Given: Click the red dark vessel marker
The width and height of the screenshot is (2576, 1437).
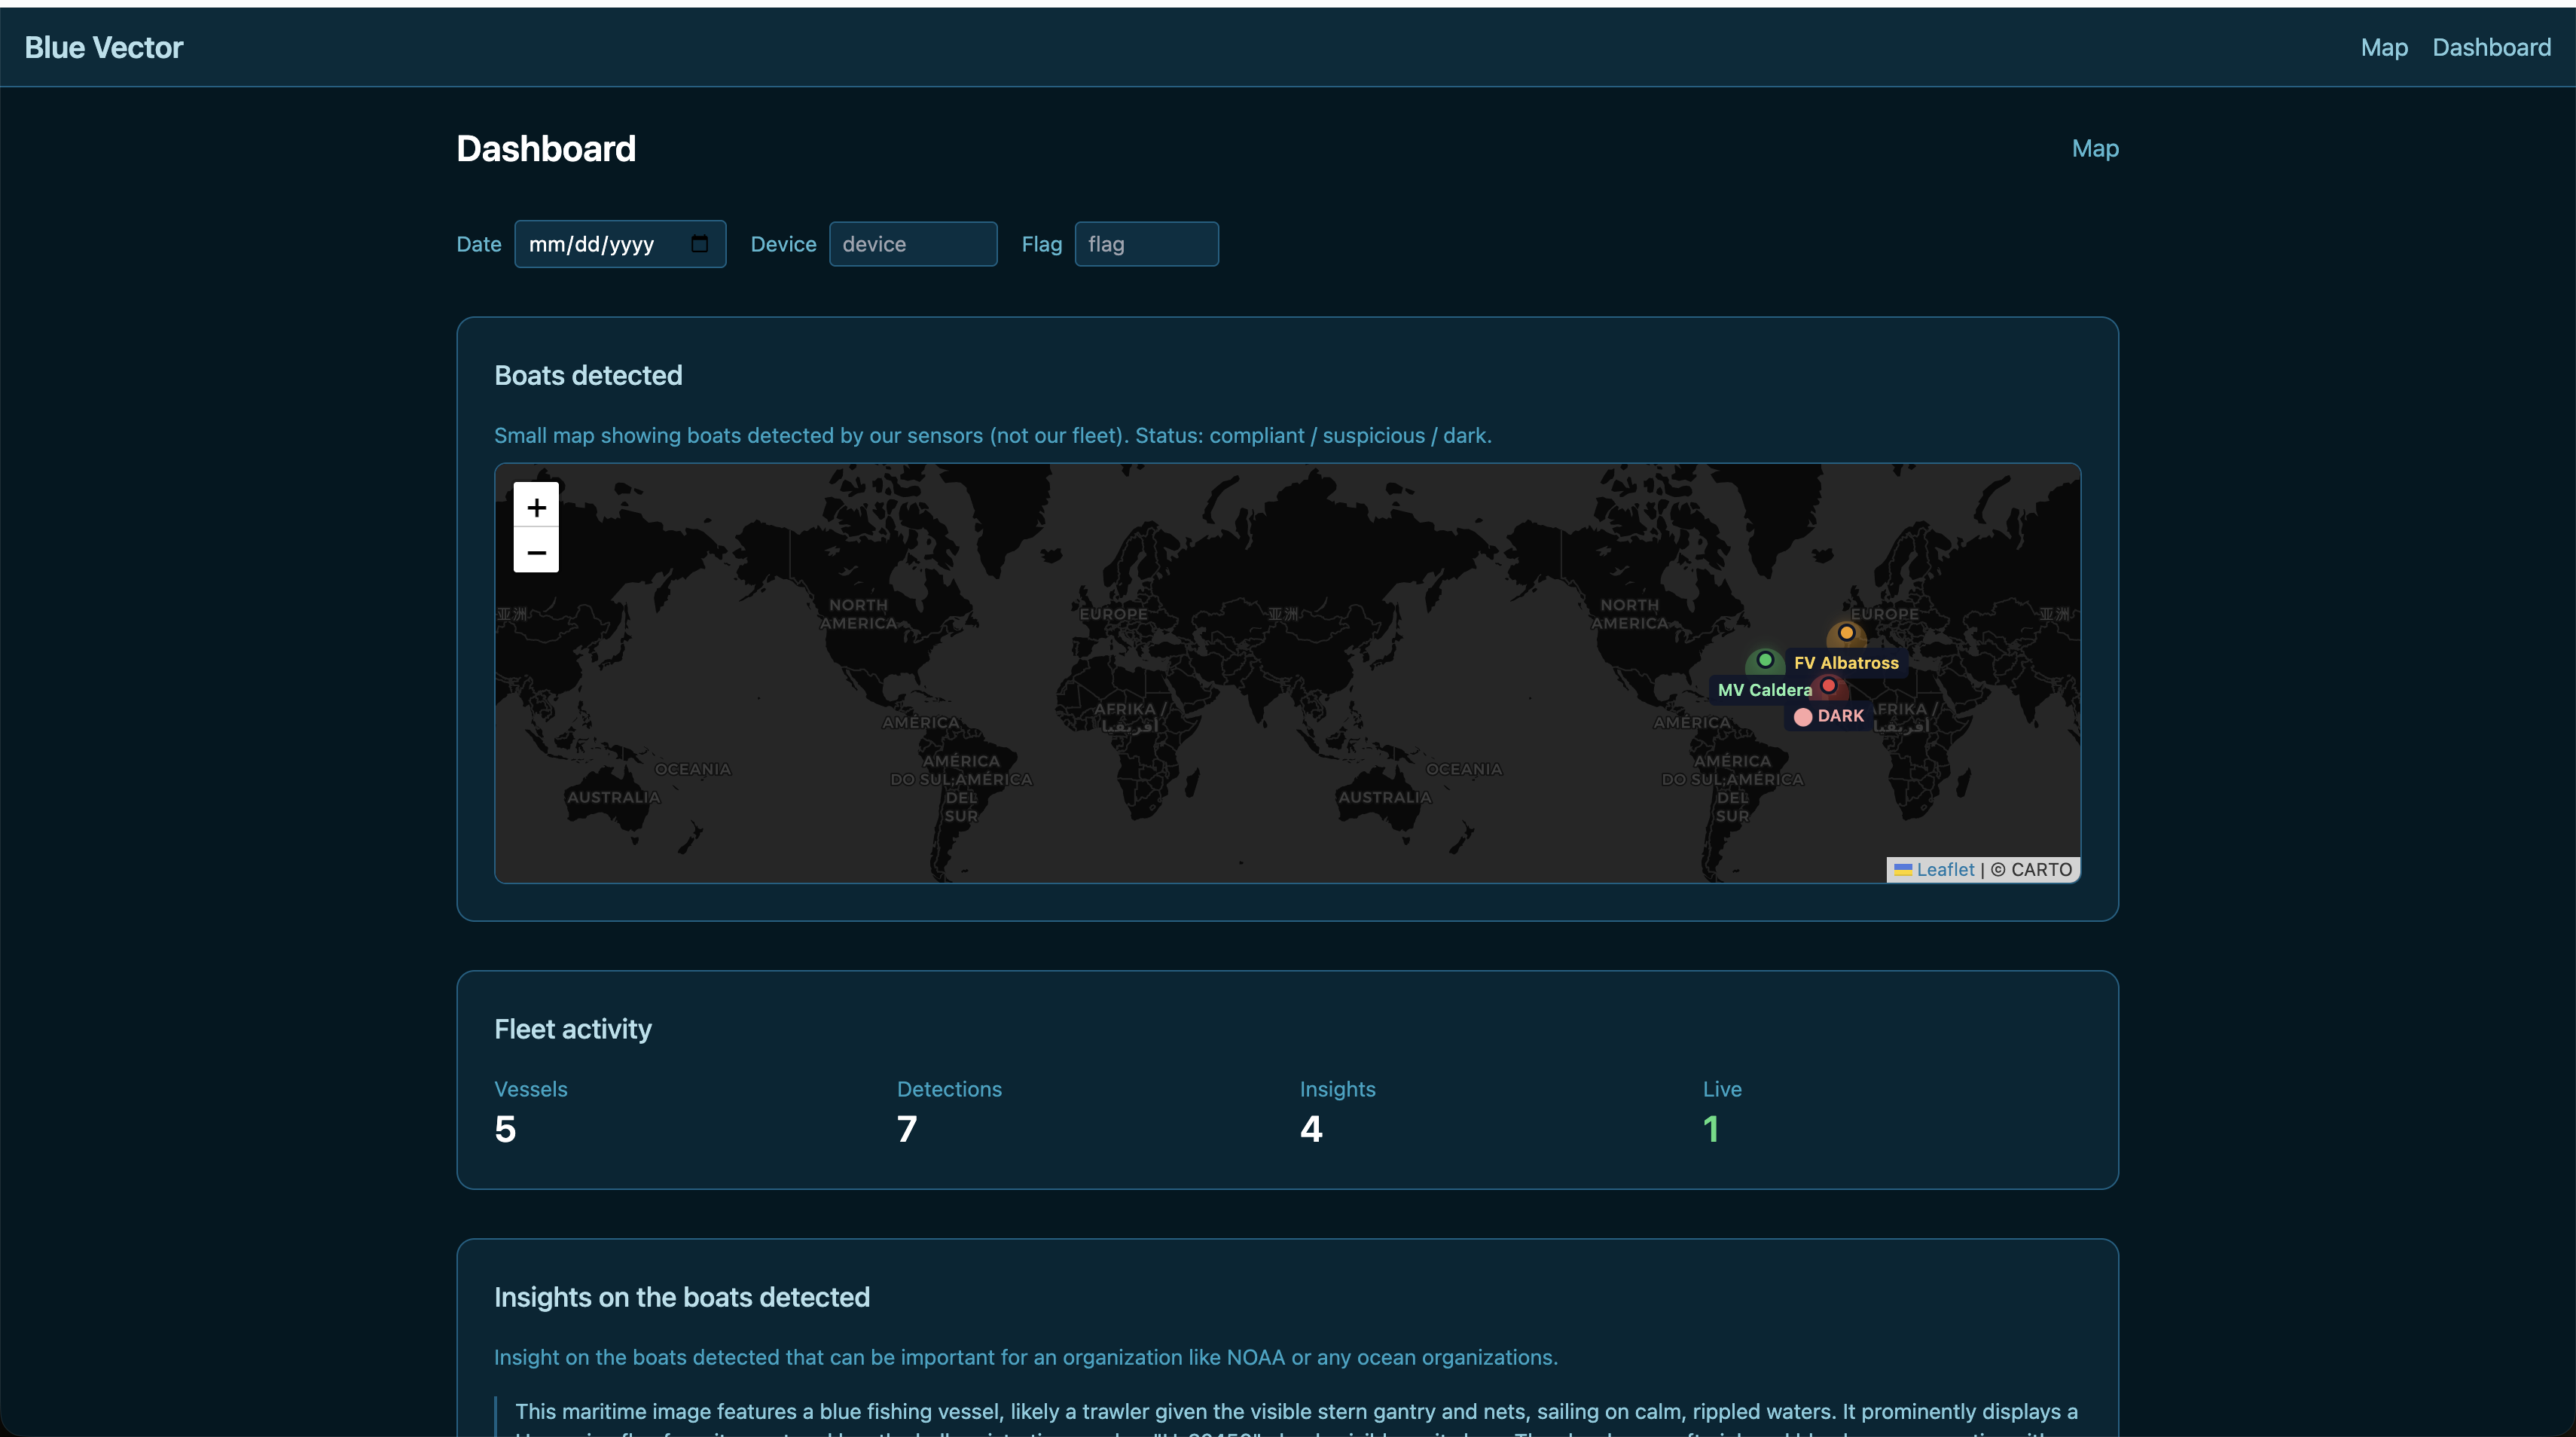Looking at the screenshot, I should click(x=1828, y=686).
